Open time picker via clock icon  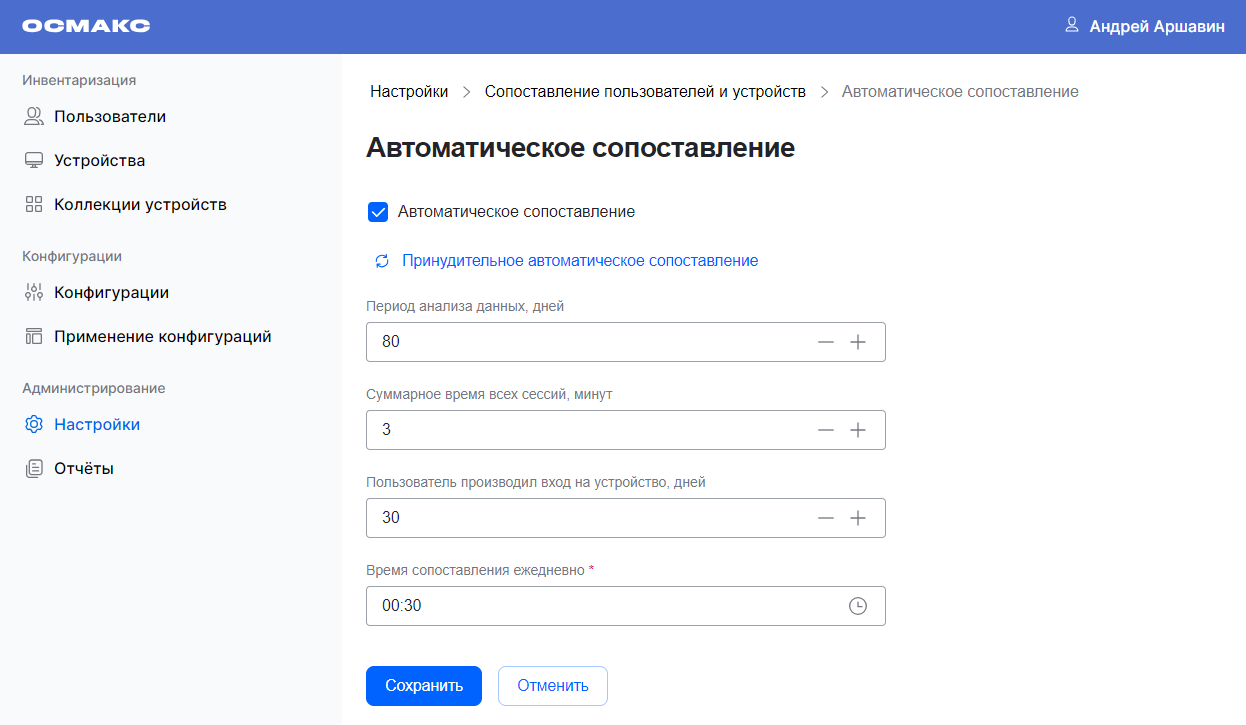tap(857, 606)
